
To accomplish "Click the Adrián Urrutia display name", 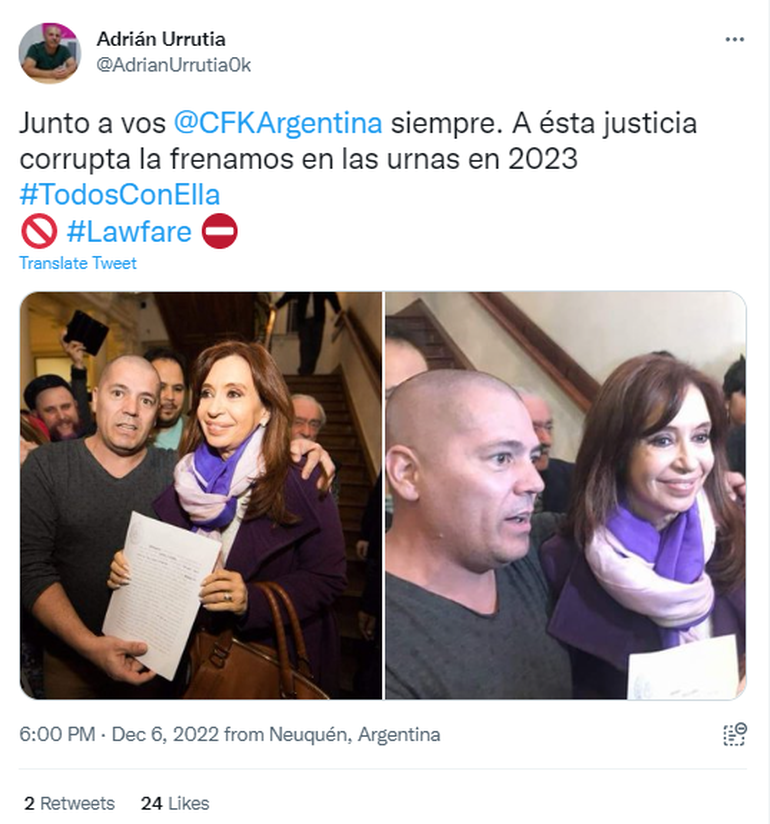I will (161, 39).
